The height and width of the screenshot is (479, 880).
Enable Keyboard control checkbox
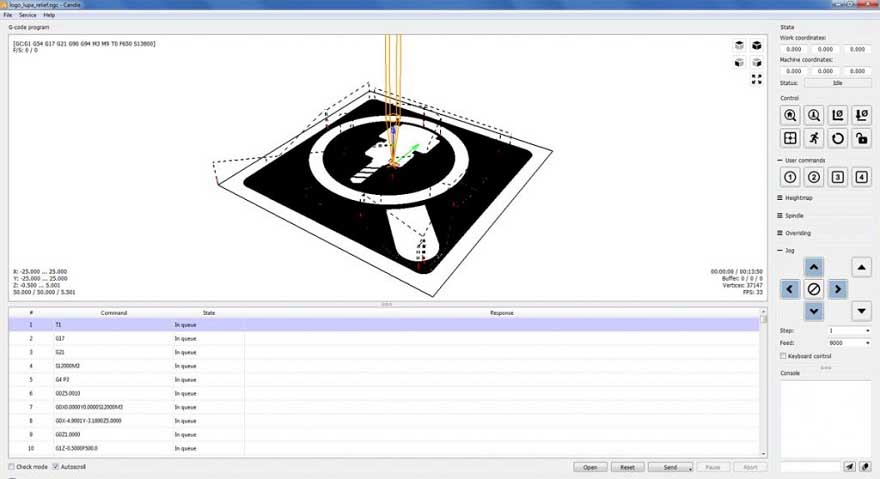tap(783, 356)
